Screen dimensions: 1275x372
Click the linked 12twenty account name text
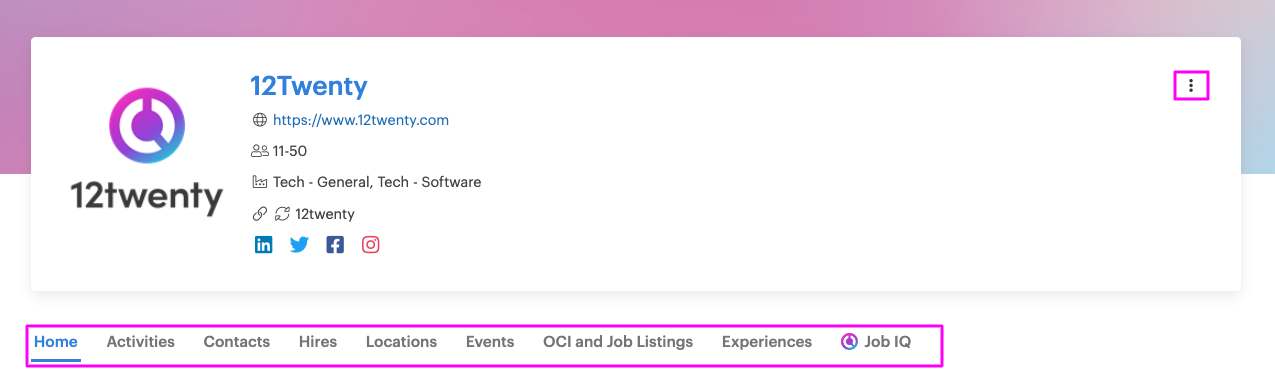point(325,214)
